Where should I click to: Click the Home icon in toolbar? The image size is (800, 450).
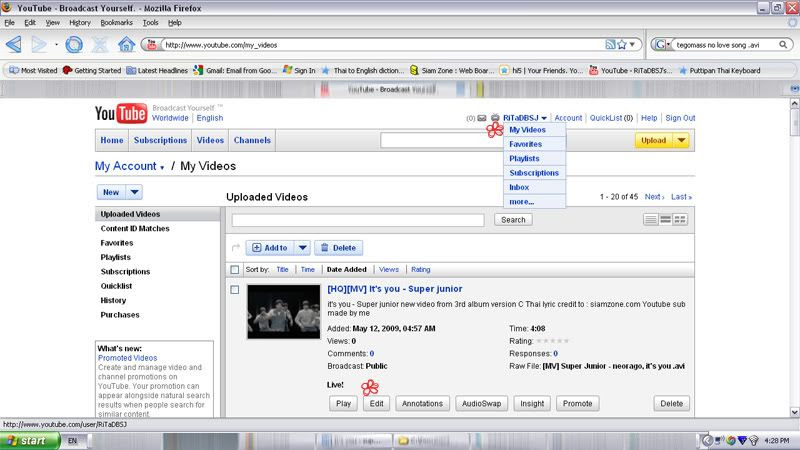126,45
